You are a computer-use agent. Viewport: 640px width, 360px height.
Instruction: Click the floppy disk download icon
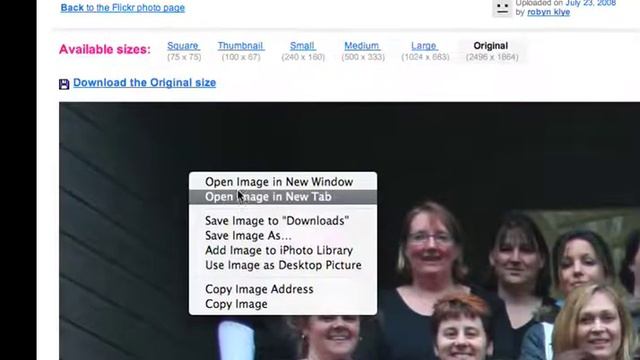click(x=64, y=84)
